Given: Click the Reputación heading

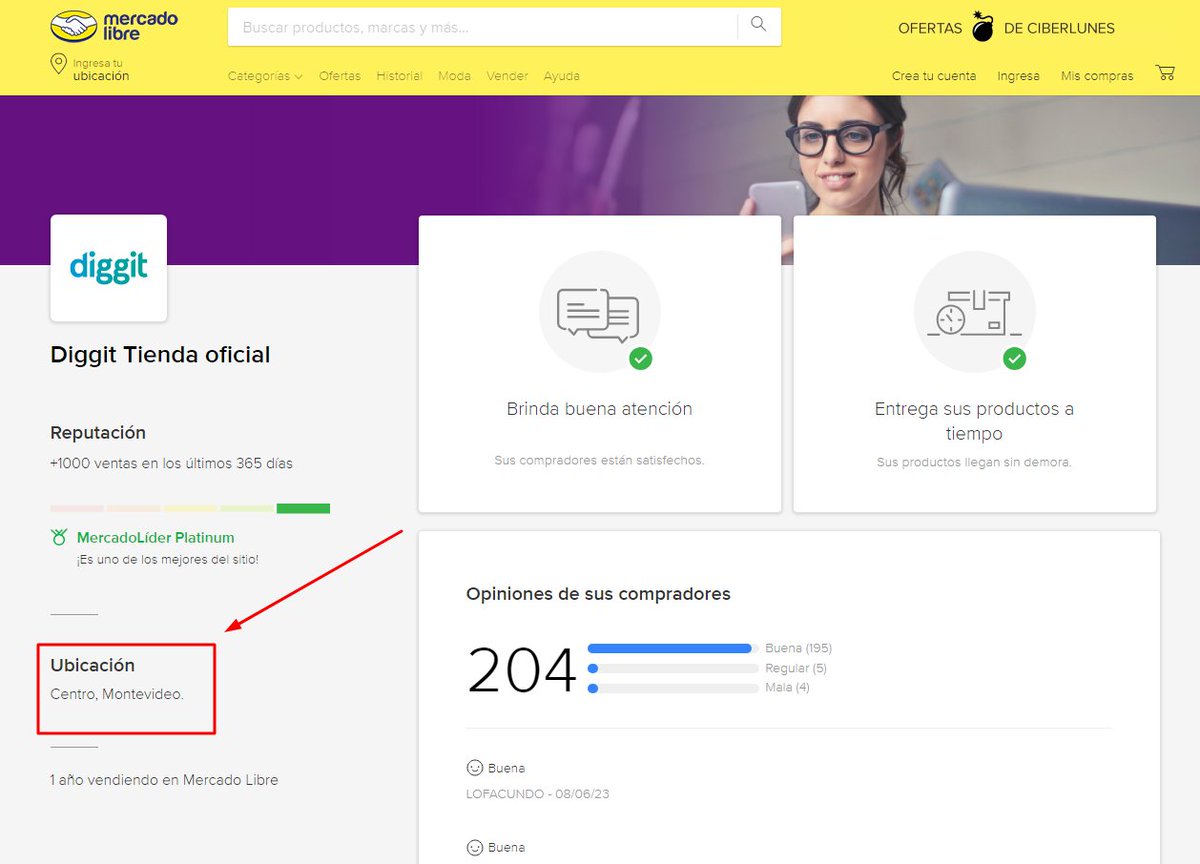Looking at the screenshot, I should tap(98, 433).
